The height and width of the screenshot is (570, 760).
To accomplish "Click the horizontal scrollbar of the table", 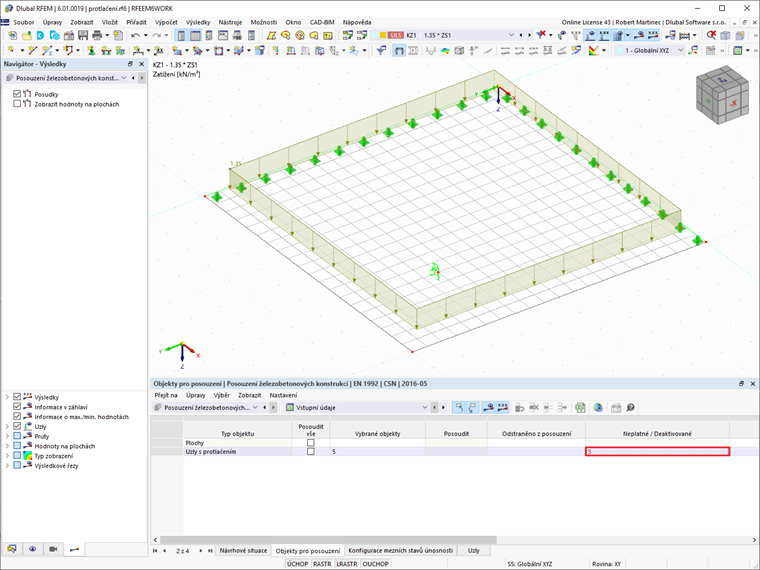I will 328,539.
